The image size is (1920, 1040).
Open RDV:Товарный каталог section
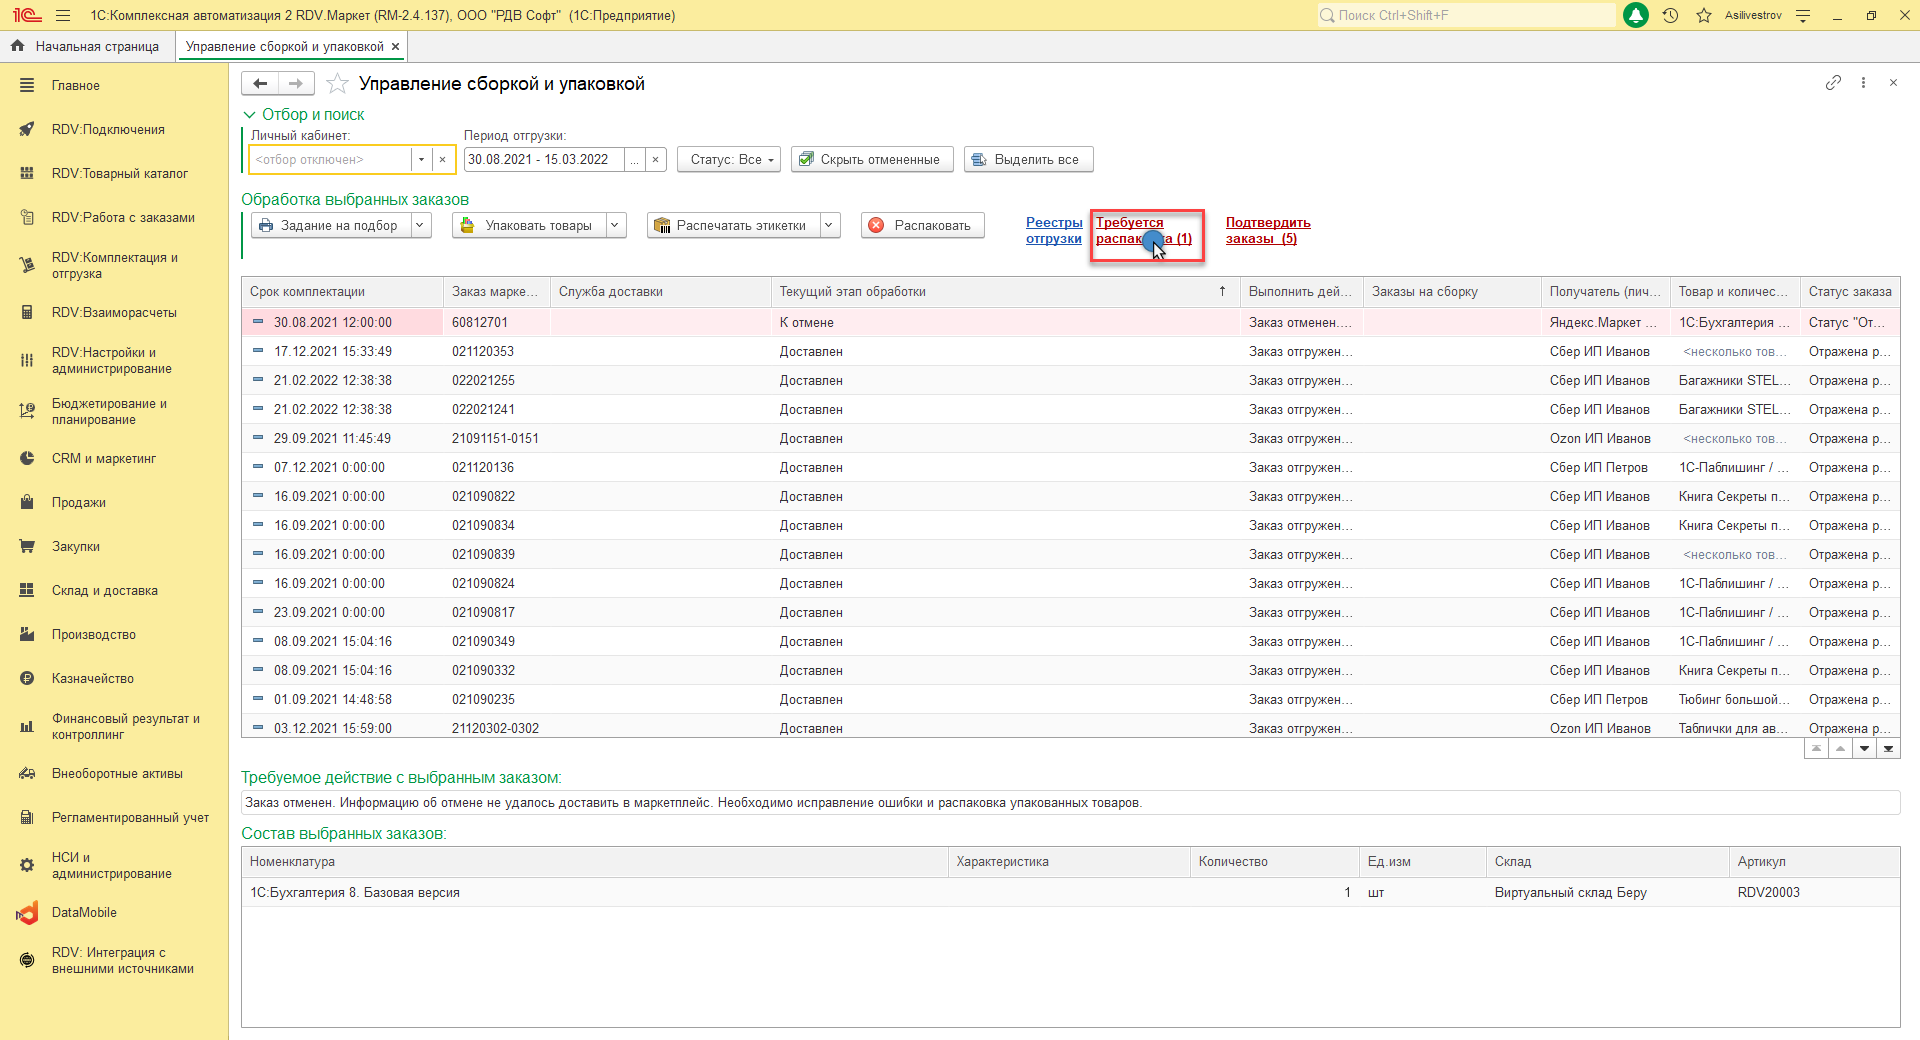[120, 174]
